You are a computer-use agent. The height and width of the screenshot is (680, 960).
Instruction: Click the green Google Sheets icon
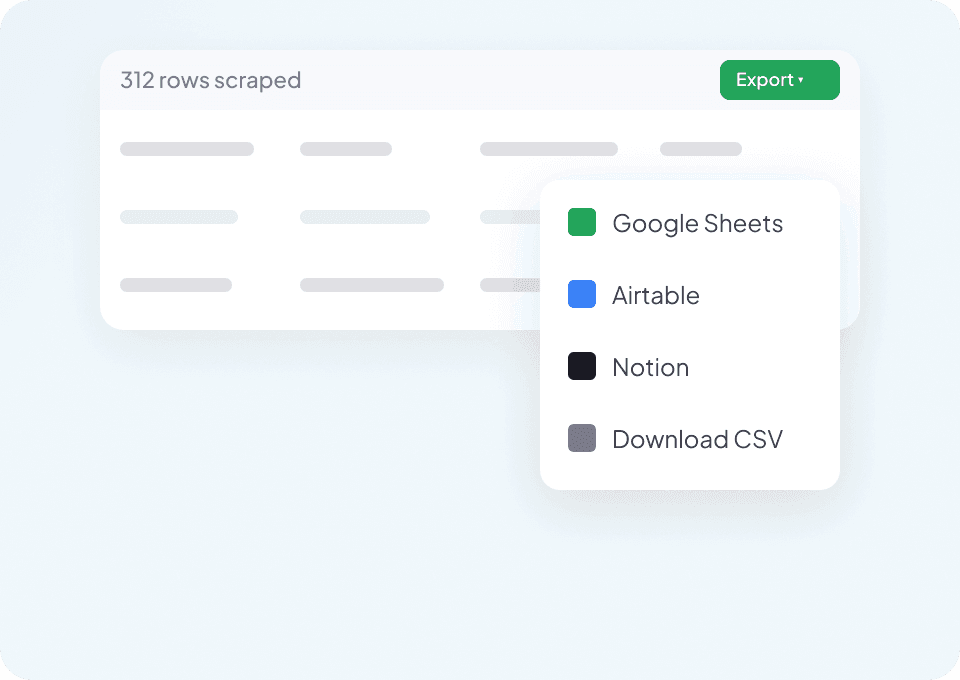coord(582,222)
